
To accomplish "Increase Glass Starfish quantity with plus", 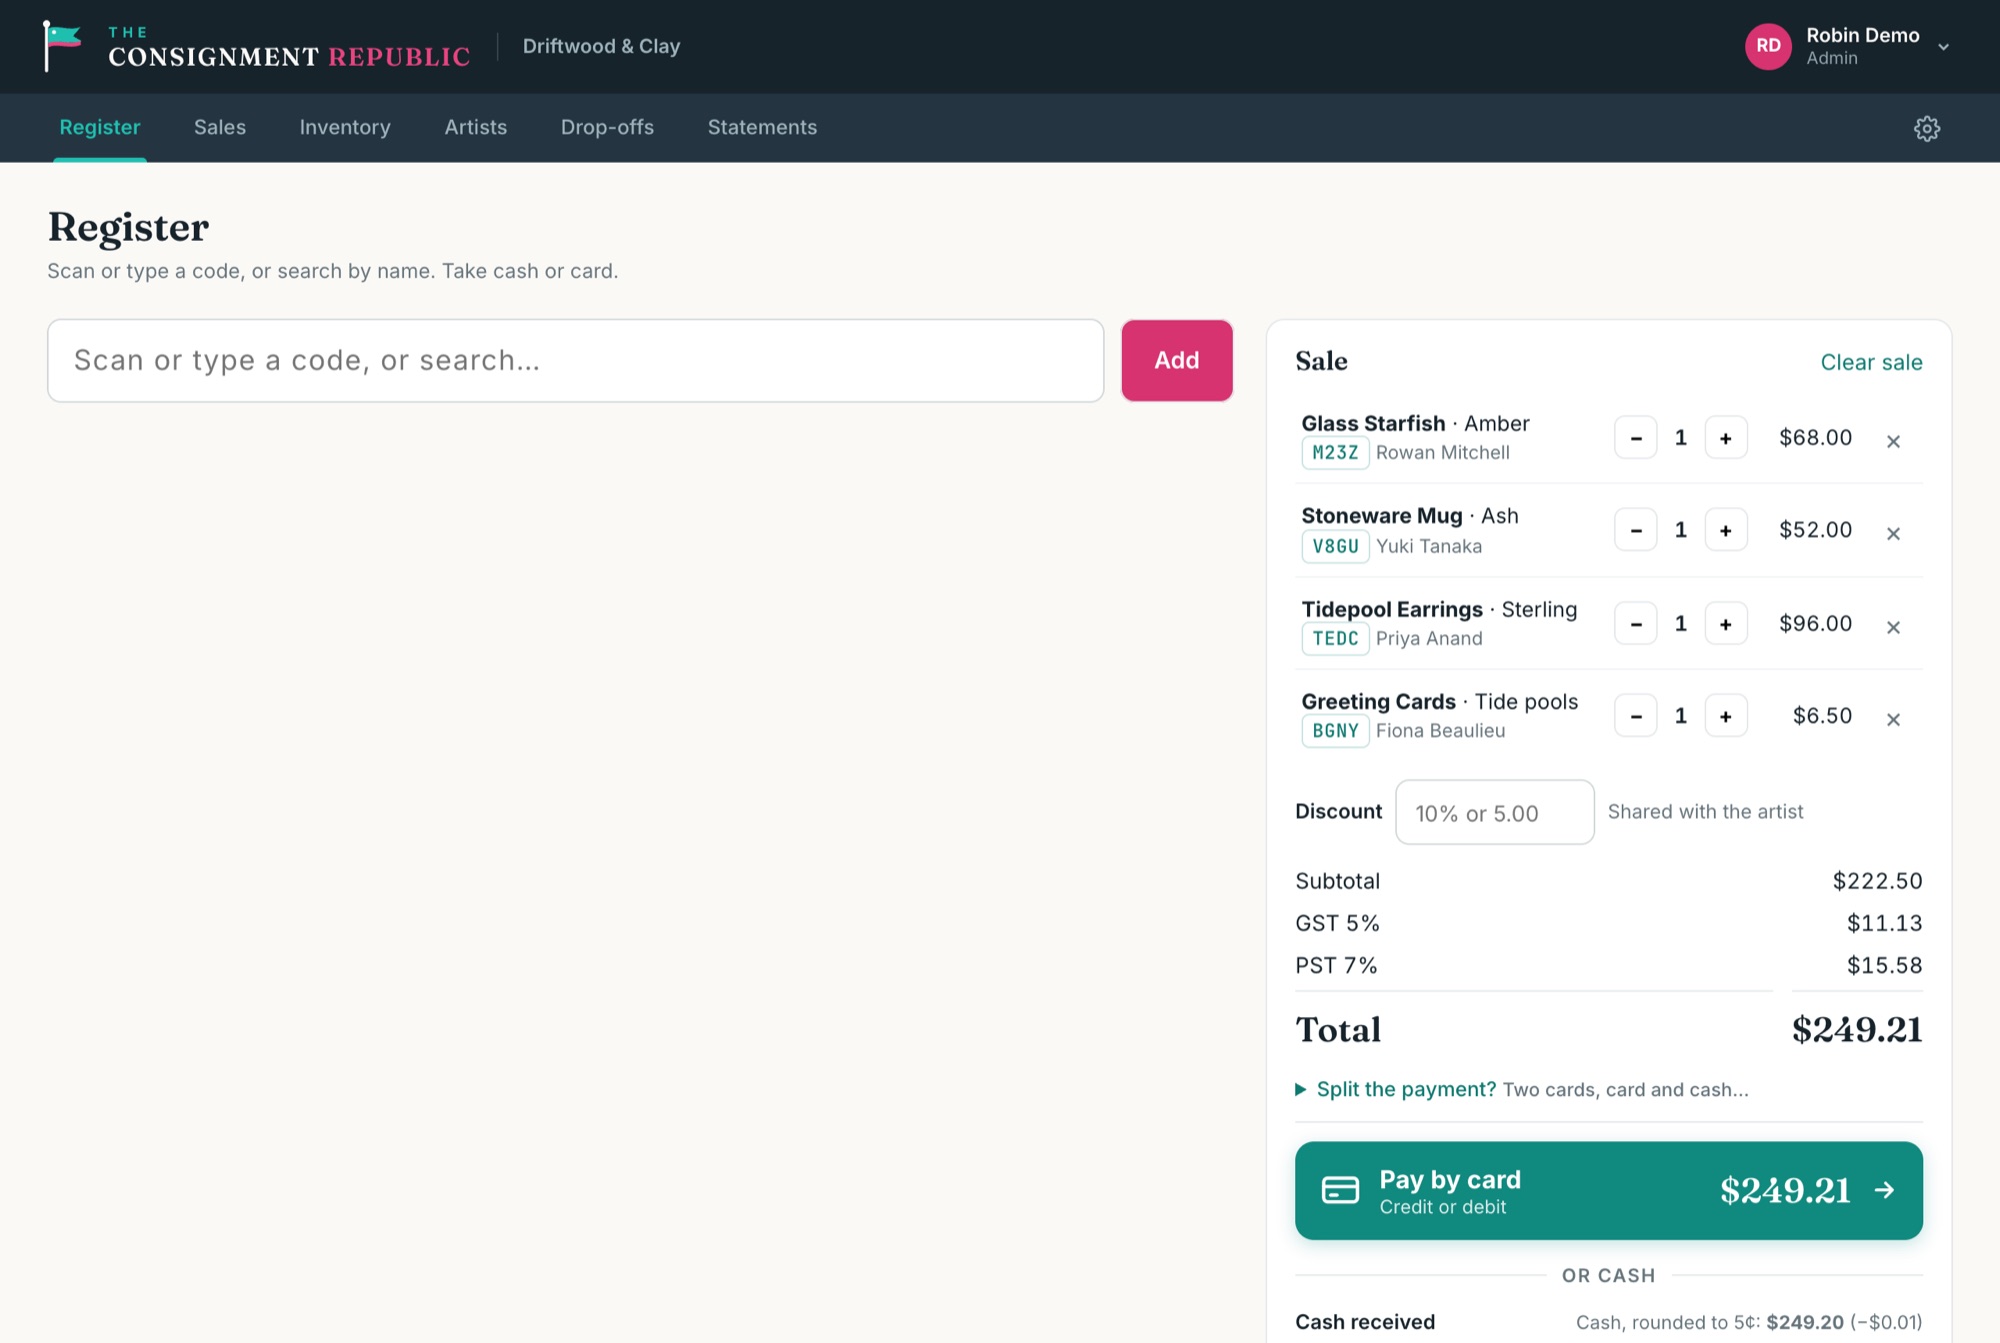I will click(x=1726, y=438).
